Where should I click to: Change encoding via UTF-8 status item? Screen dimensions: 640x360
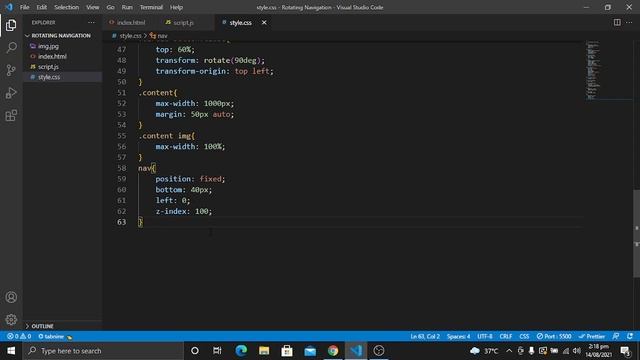tap(485, 336)
